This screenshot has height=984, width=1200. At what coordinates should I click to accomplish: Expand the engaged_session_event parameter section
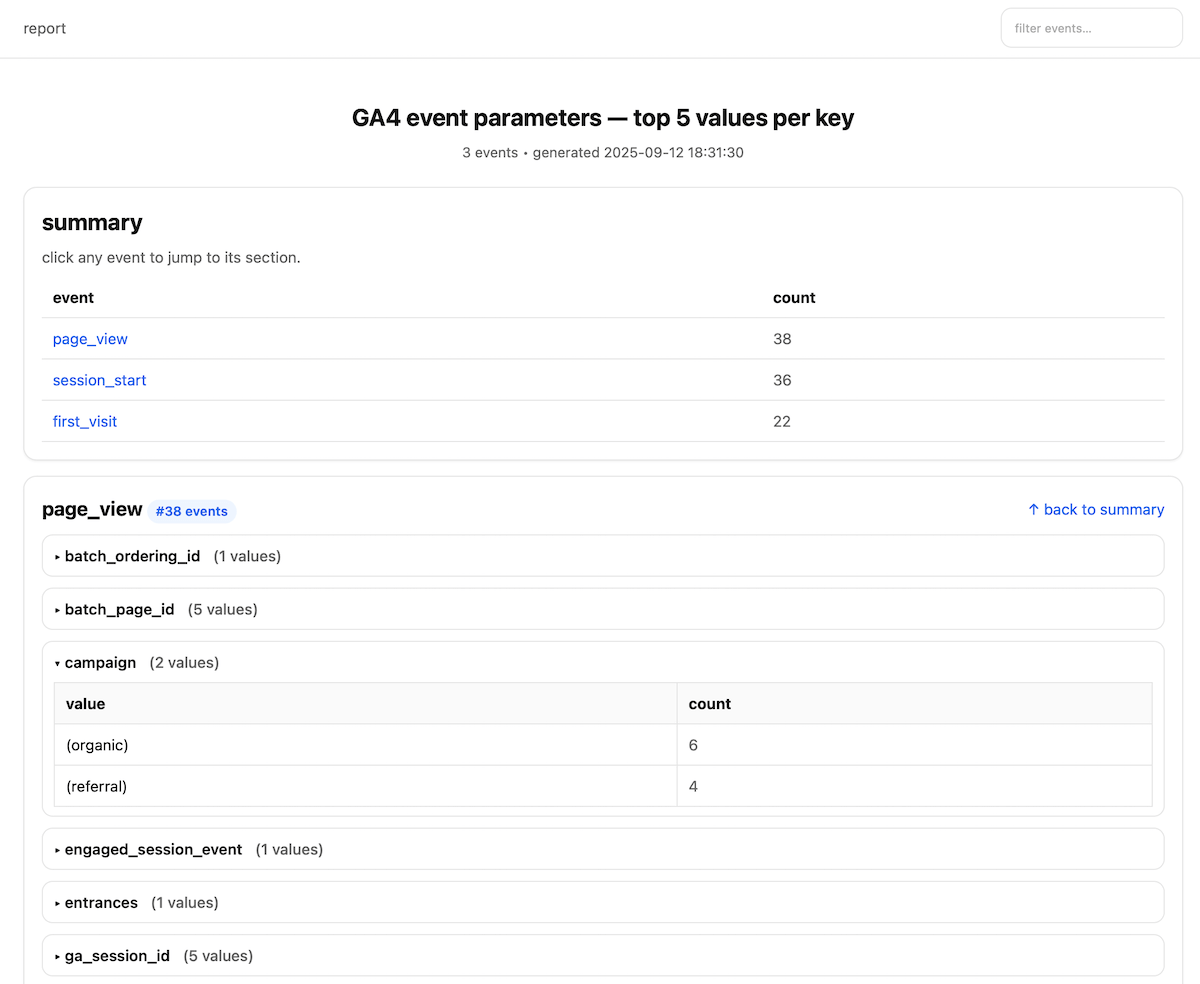pos(153,849)
